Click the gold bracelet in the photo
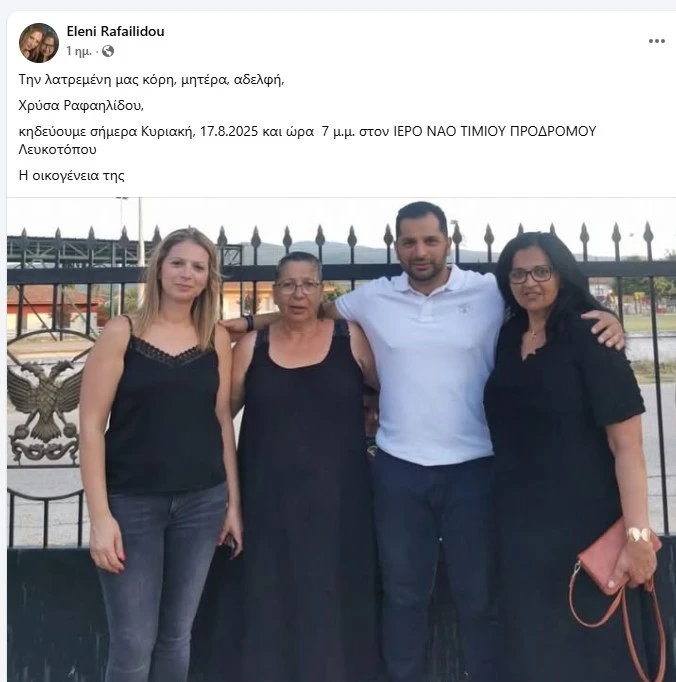This screenshot has width=676, height=682. tap(639, 535)
